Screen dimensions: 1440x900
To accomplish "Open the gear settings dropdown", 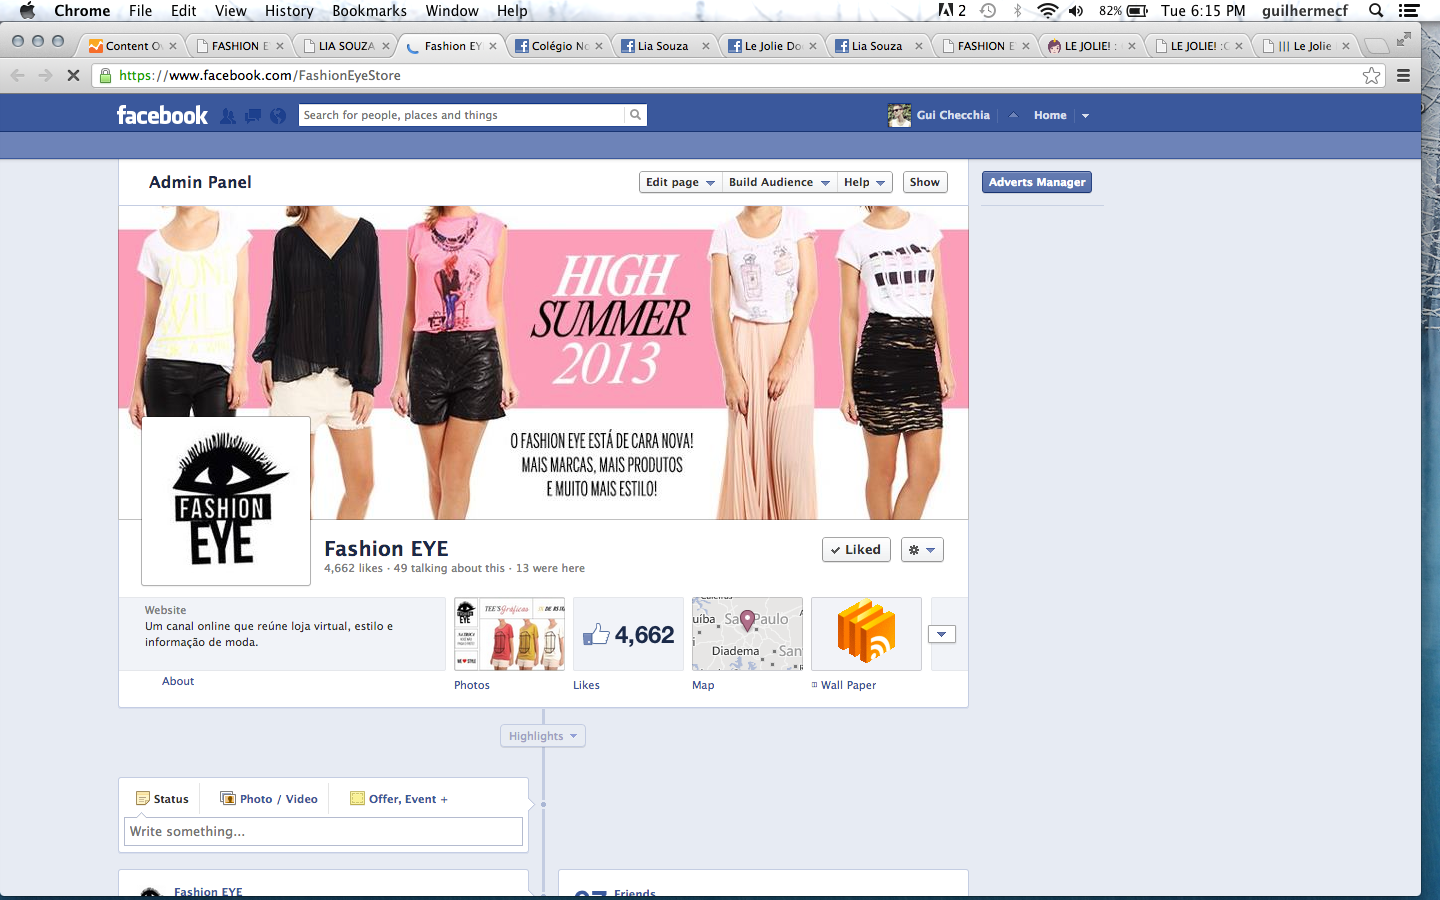I will [922, 550].
